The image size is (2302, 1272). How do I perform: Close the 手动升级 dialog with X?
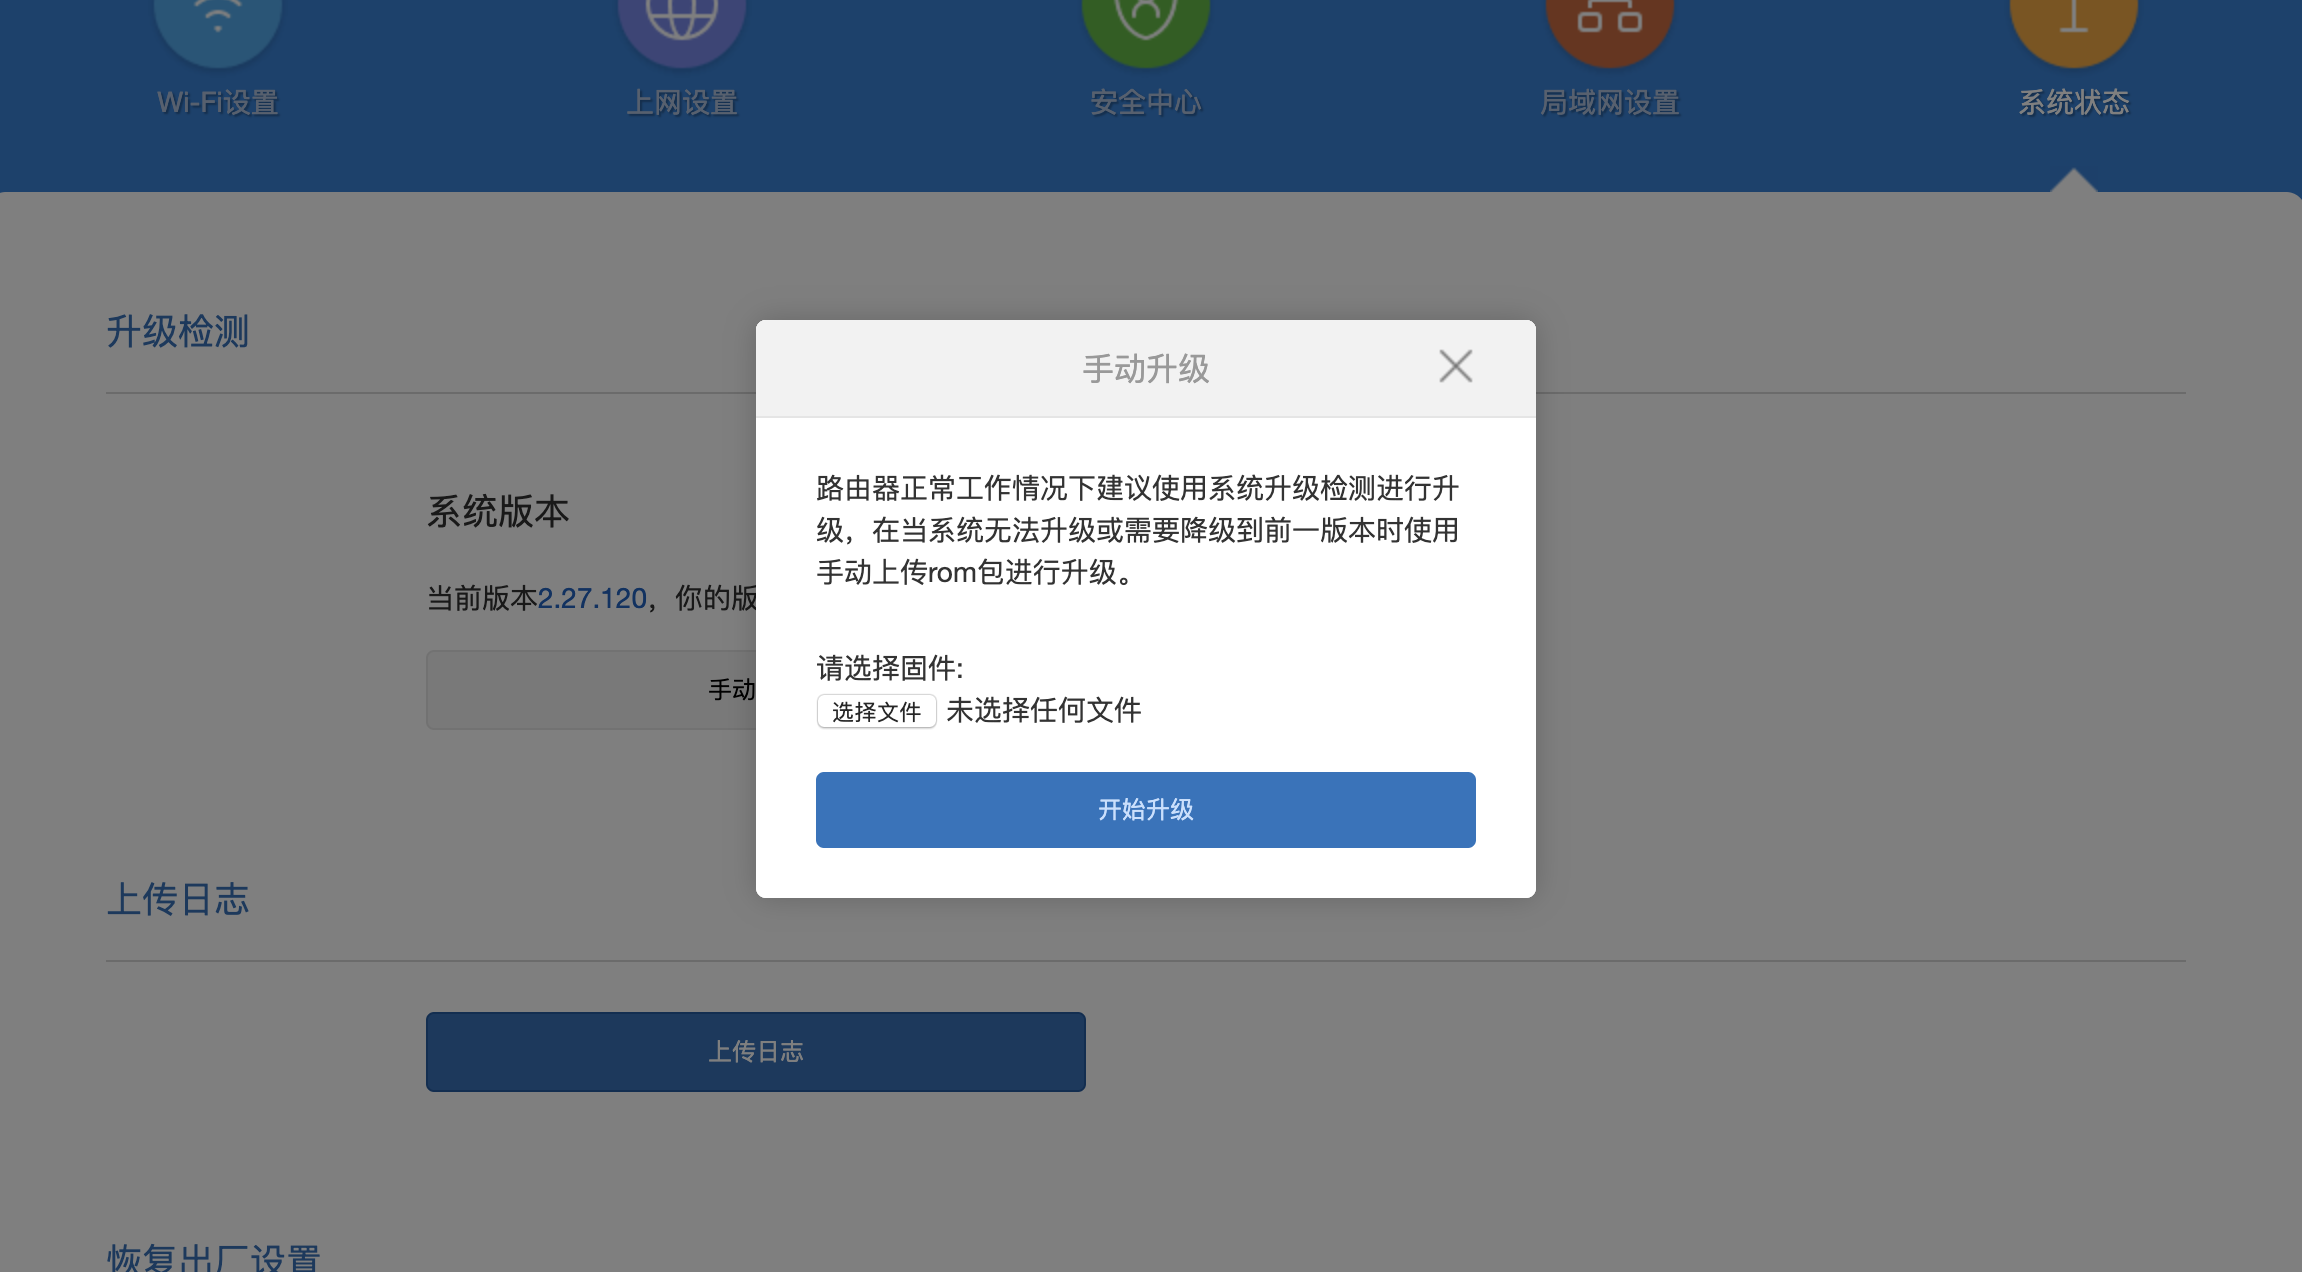click(1456, 366)
